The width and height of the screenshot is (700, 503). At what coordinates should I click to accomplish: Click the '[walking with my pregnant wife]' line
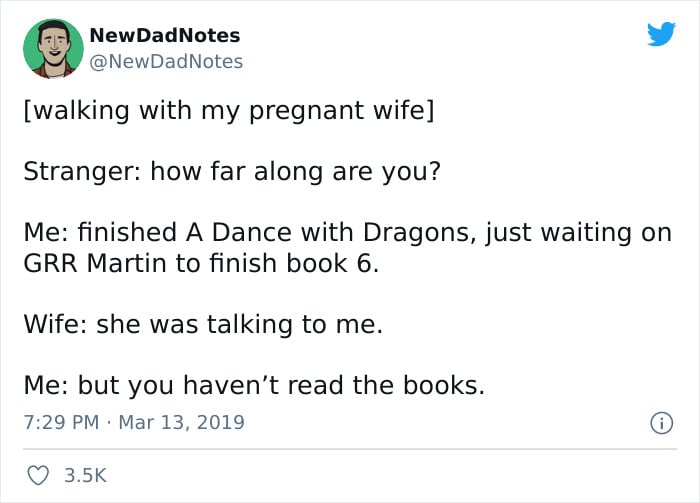(229, 111)
